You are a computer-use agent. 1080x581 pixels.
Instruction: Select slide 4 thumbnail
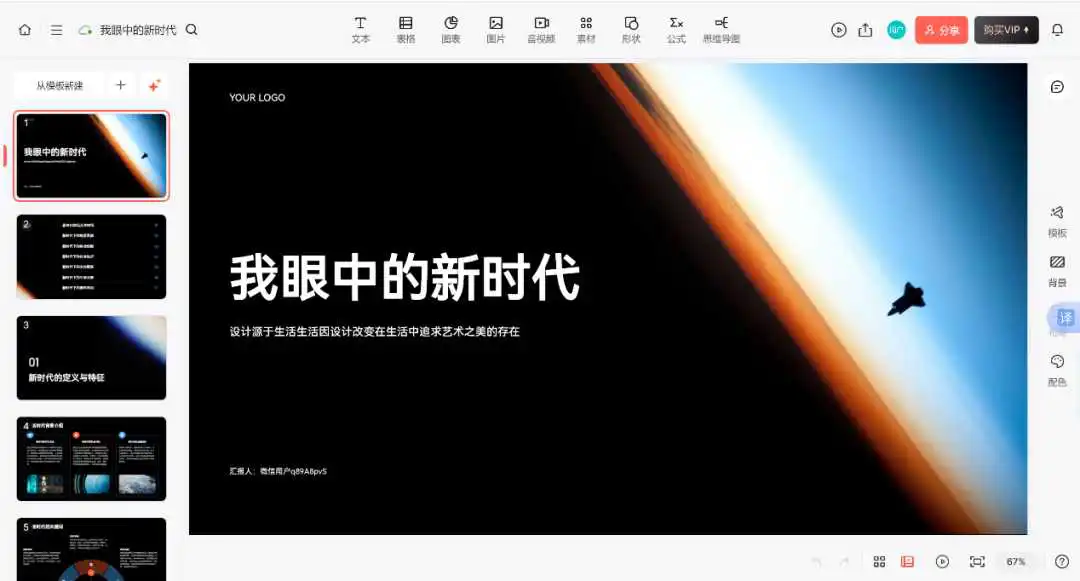tap(92, 458)
